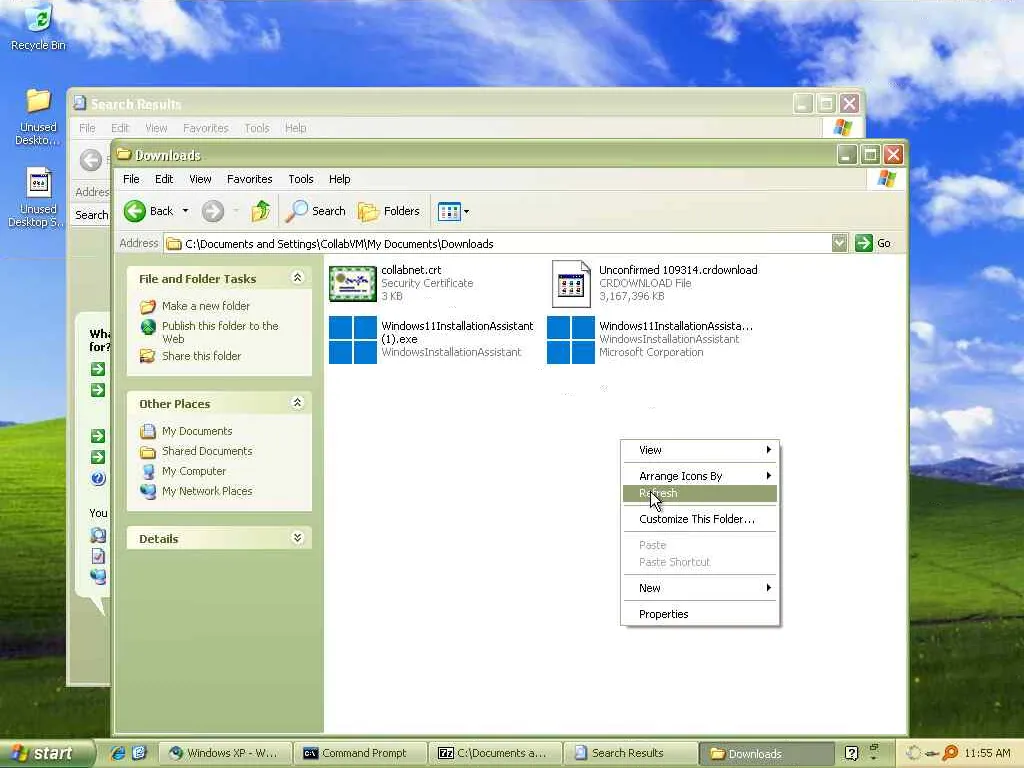Click the Downloads taskbar button
Screen dimensions: 1024x768
(x=765, y=754)
